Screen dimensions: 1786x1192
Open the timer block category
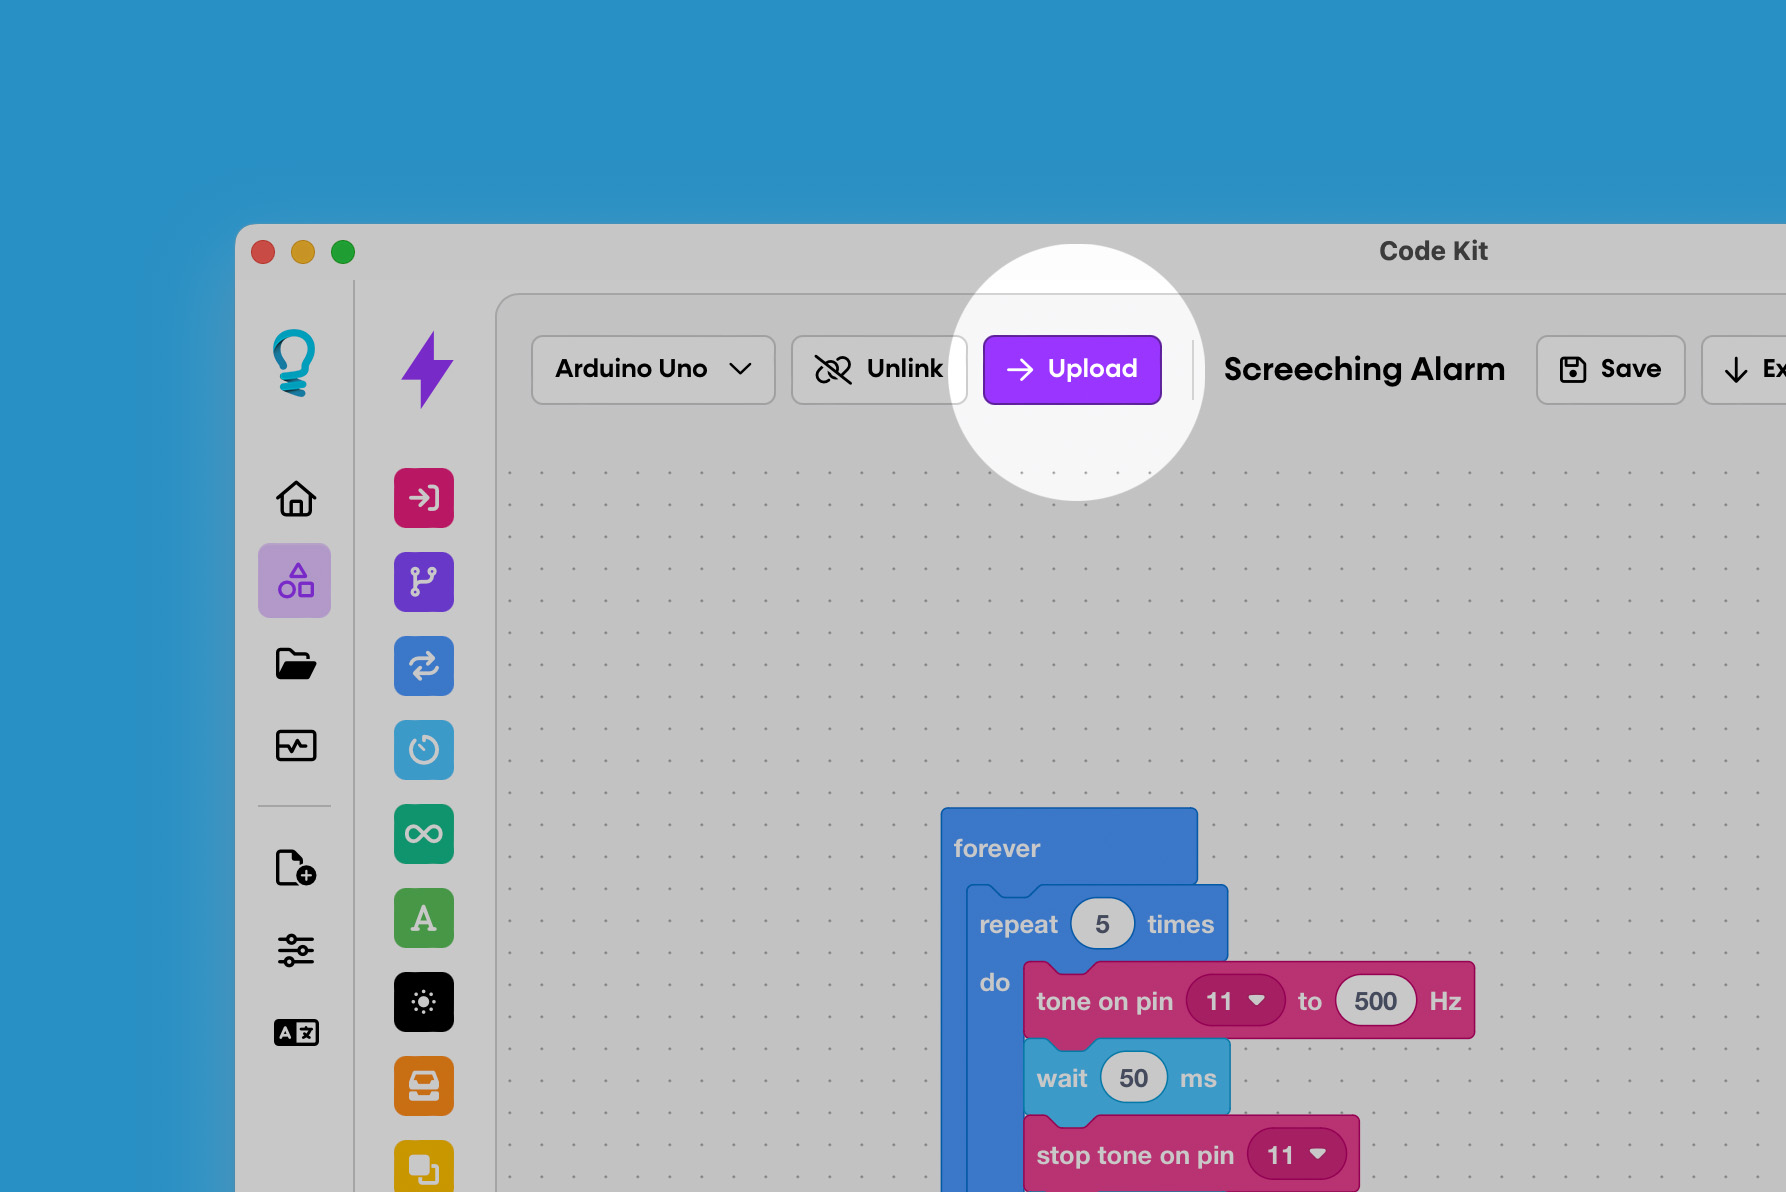(423, 749)
